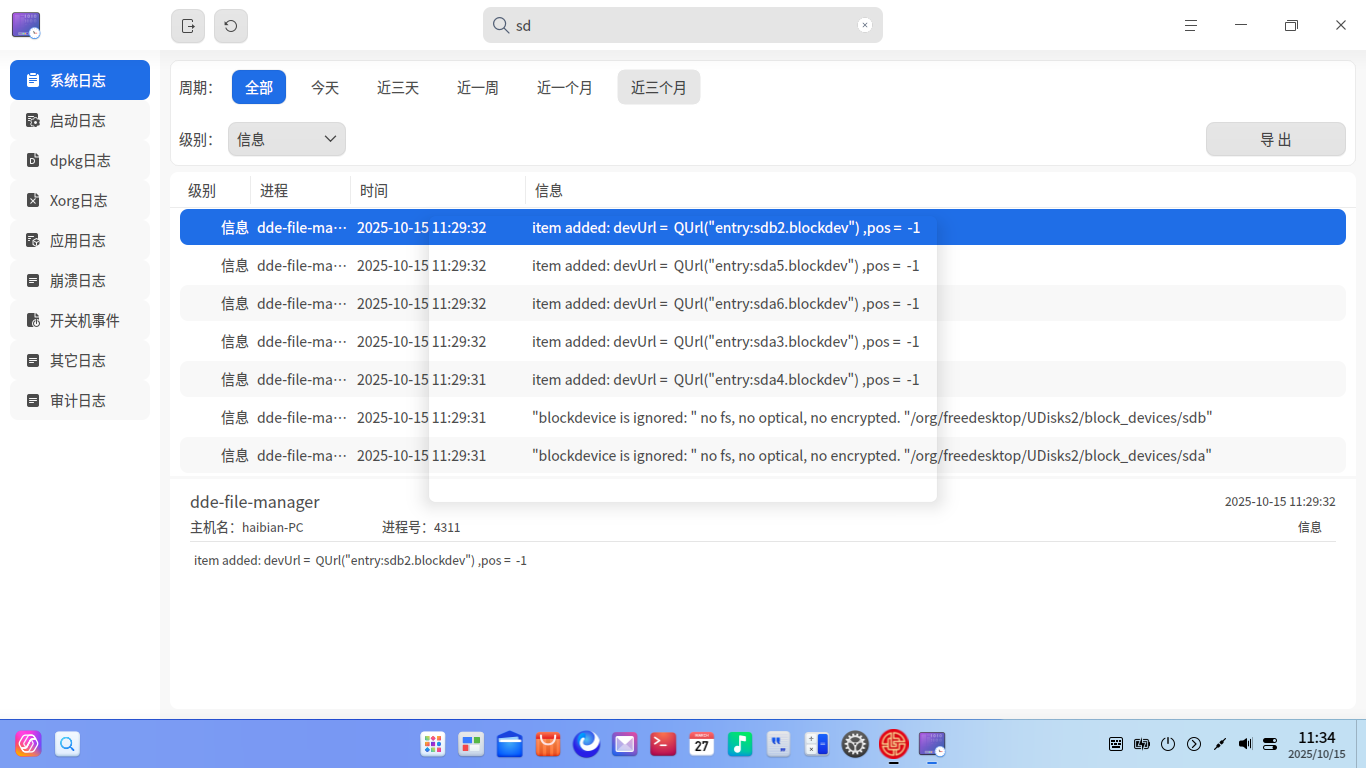Sort by the 时间 column header
1366x768 pixels.
(x=438, y=190)
